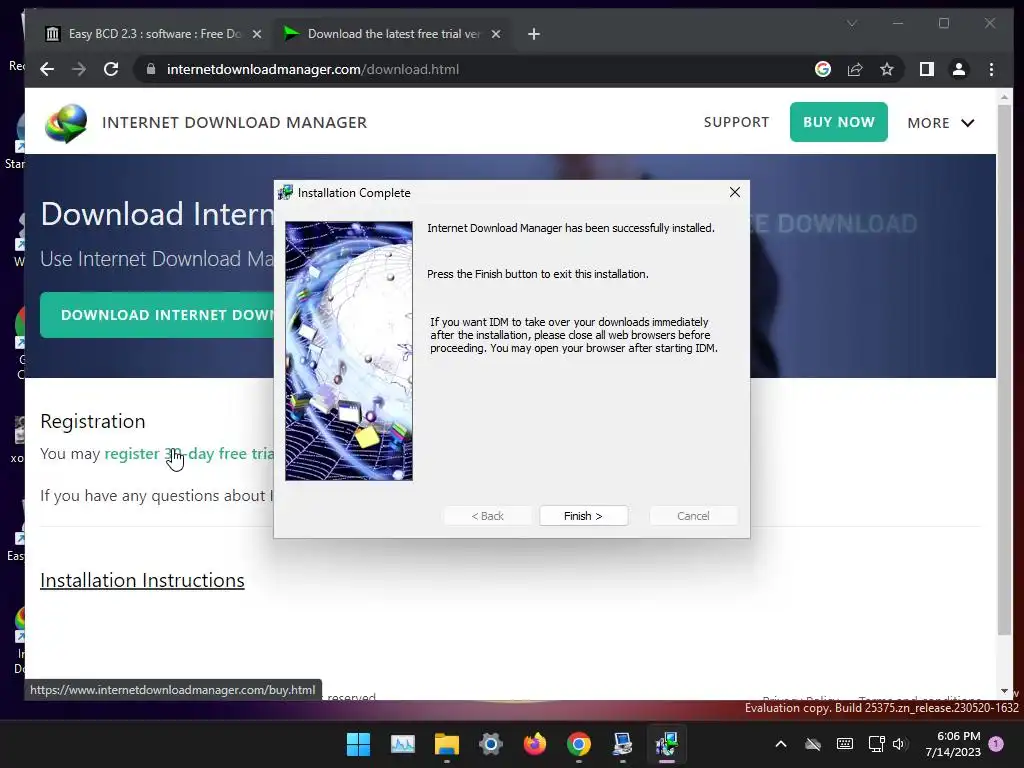The width and height of the screenshot is (1024, 768).
Task: Click DOWNLOAD INTERNET DOWNLOAD MANAGER button
Action: (157, 315)
